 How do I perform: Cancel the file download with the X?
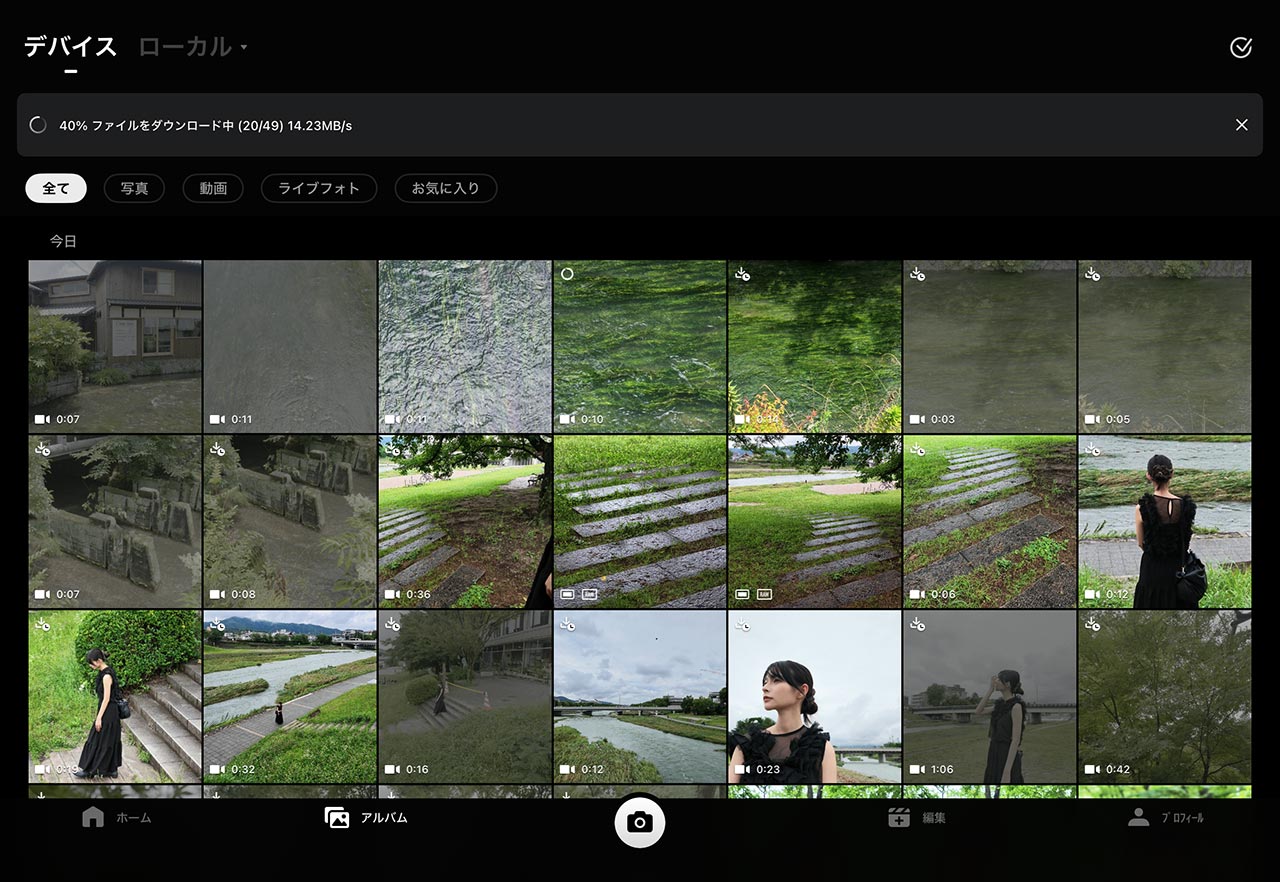tap(1241, 125)
